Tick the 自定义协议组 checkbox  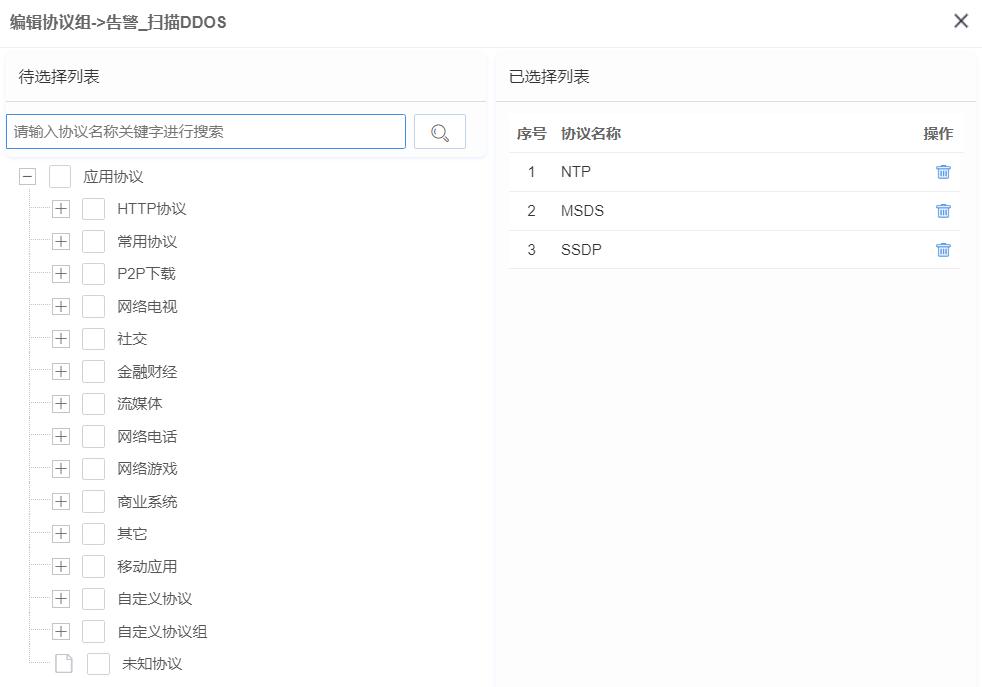point(93,631)
